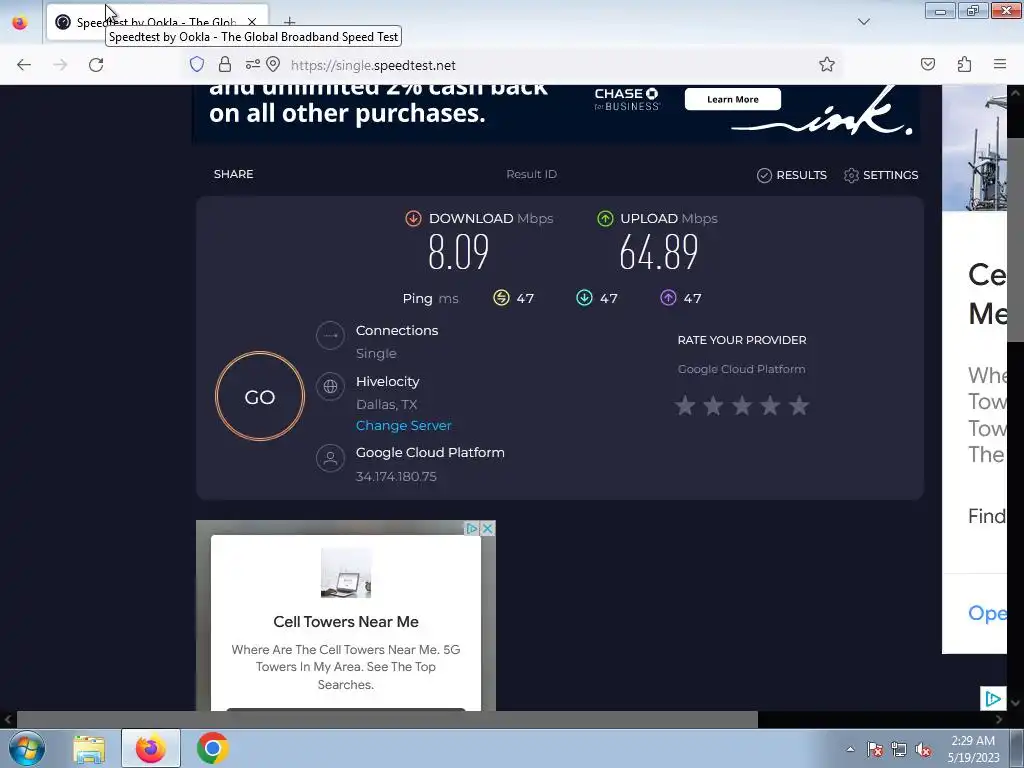Click the IP address 34.174.180.75

coord(396,476)
